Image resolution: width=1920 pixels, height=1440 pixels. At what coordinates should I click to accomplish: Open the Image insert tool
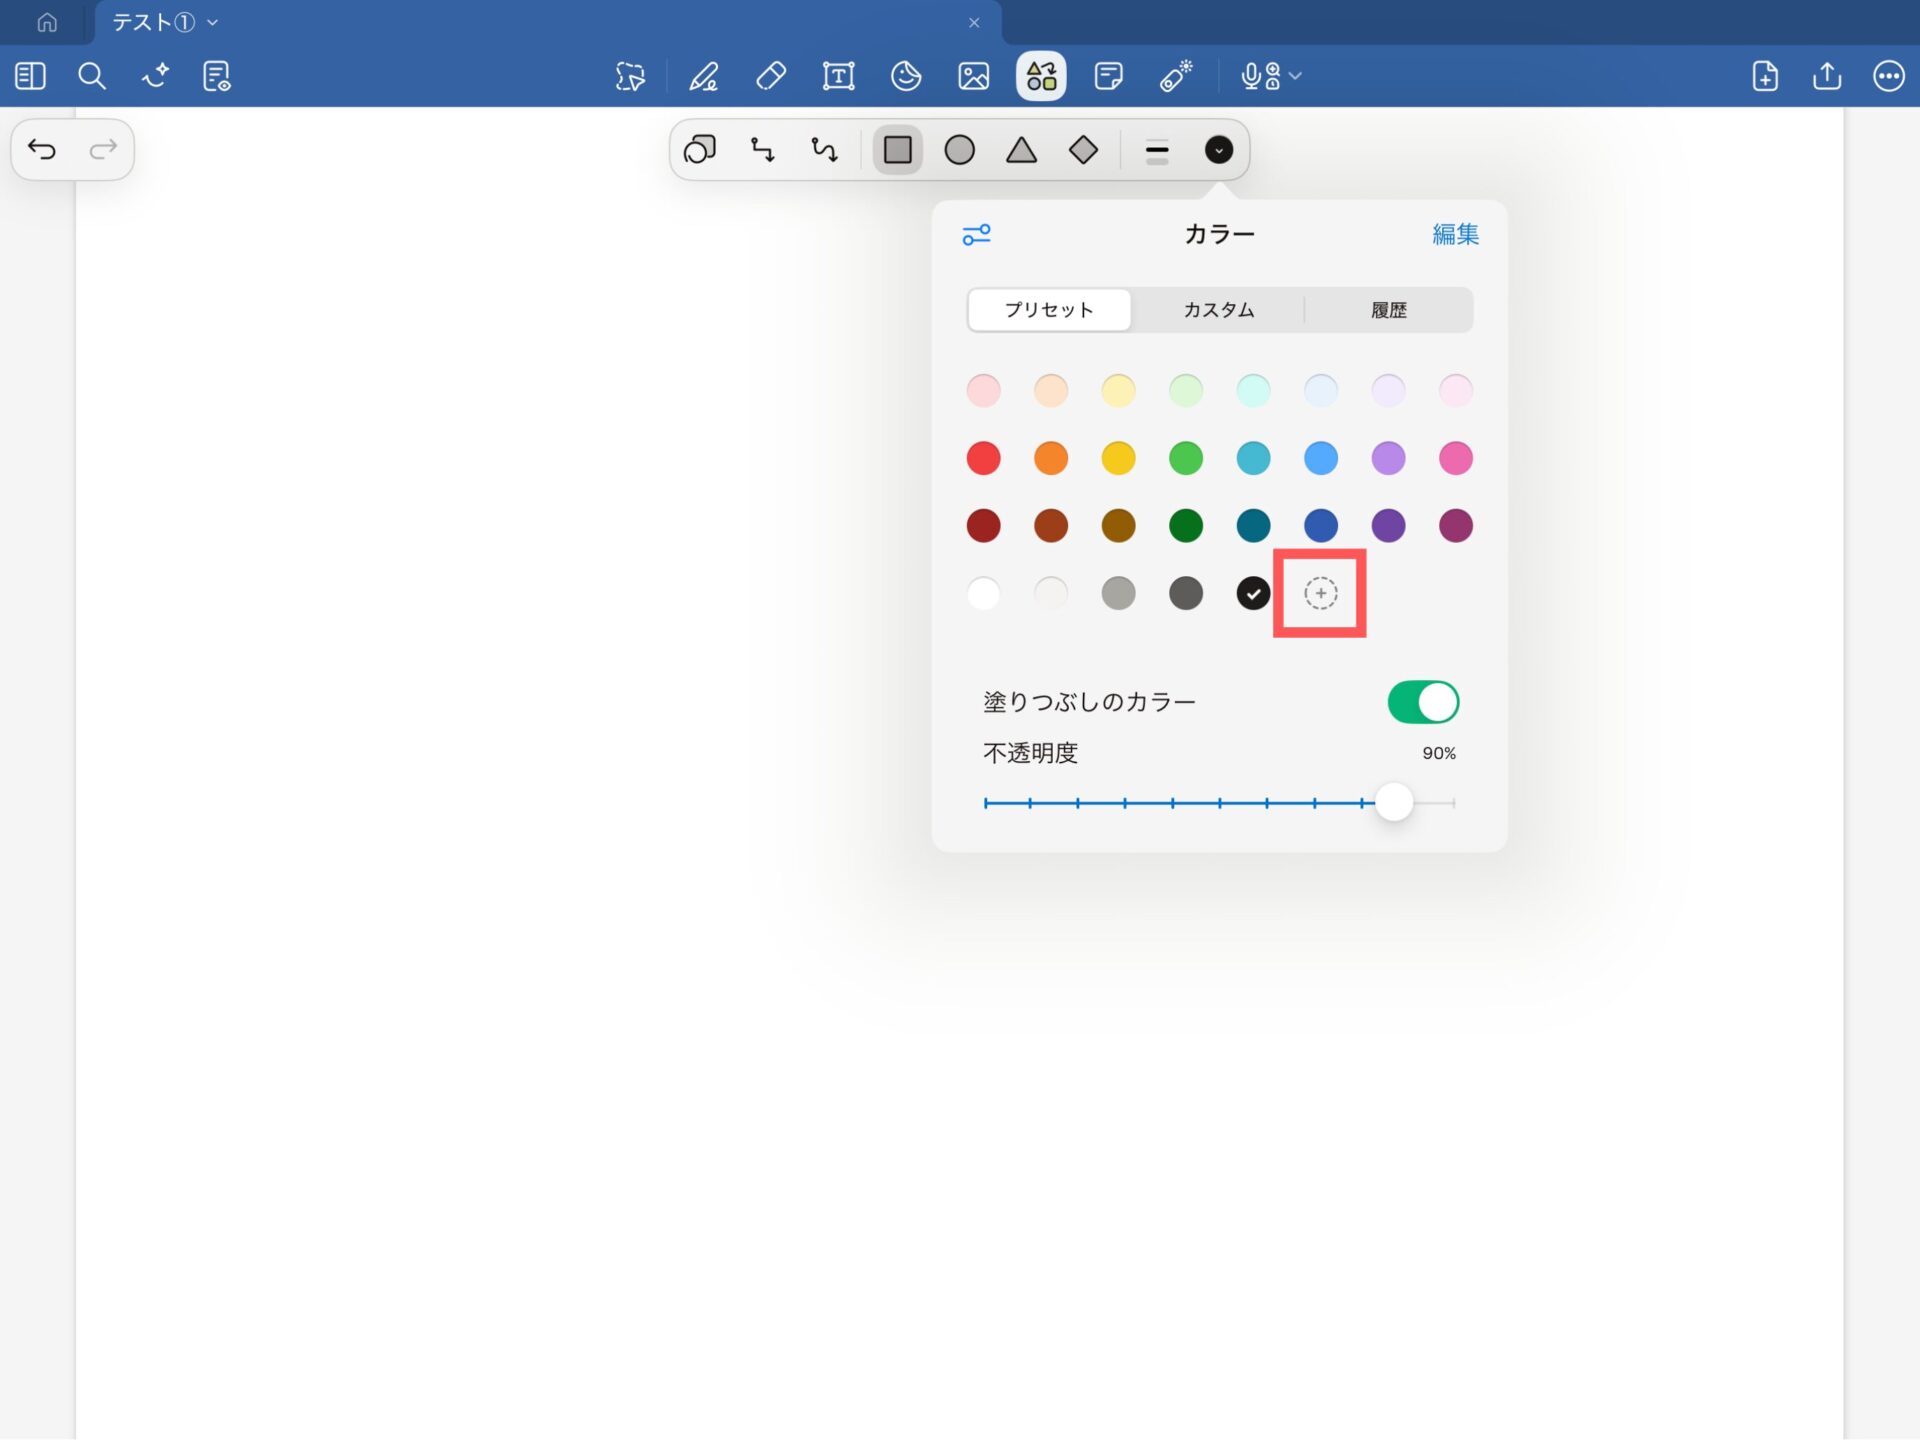(x=973, y=76)
